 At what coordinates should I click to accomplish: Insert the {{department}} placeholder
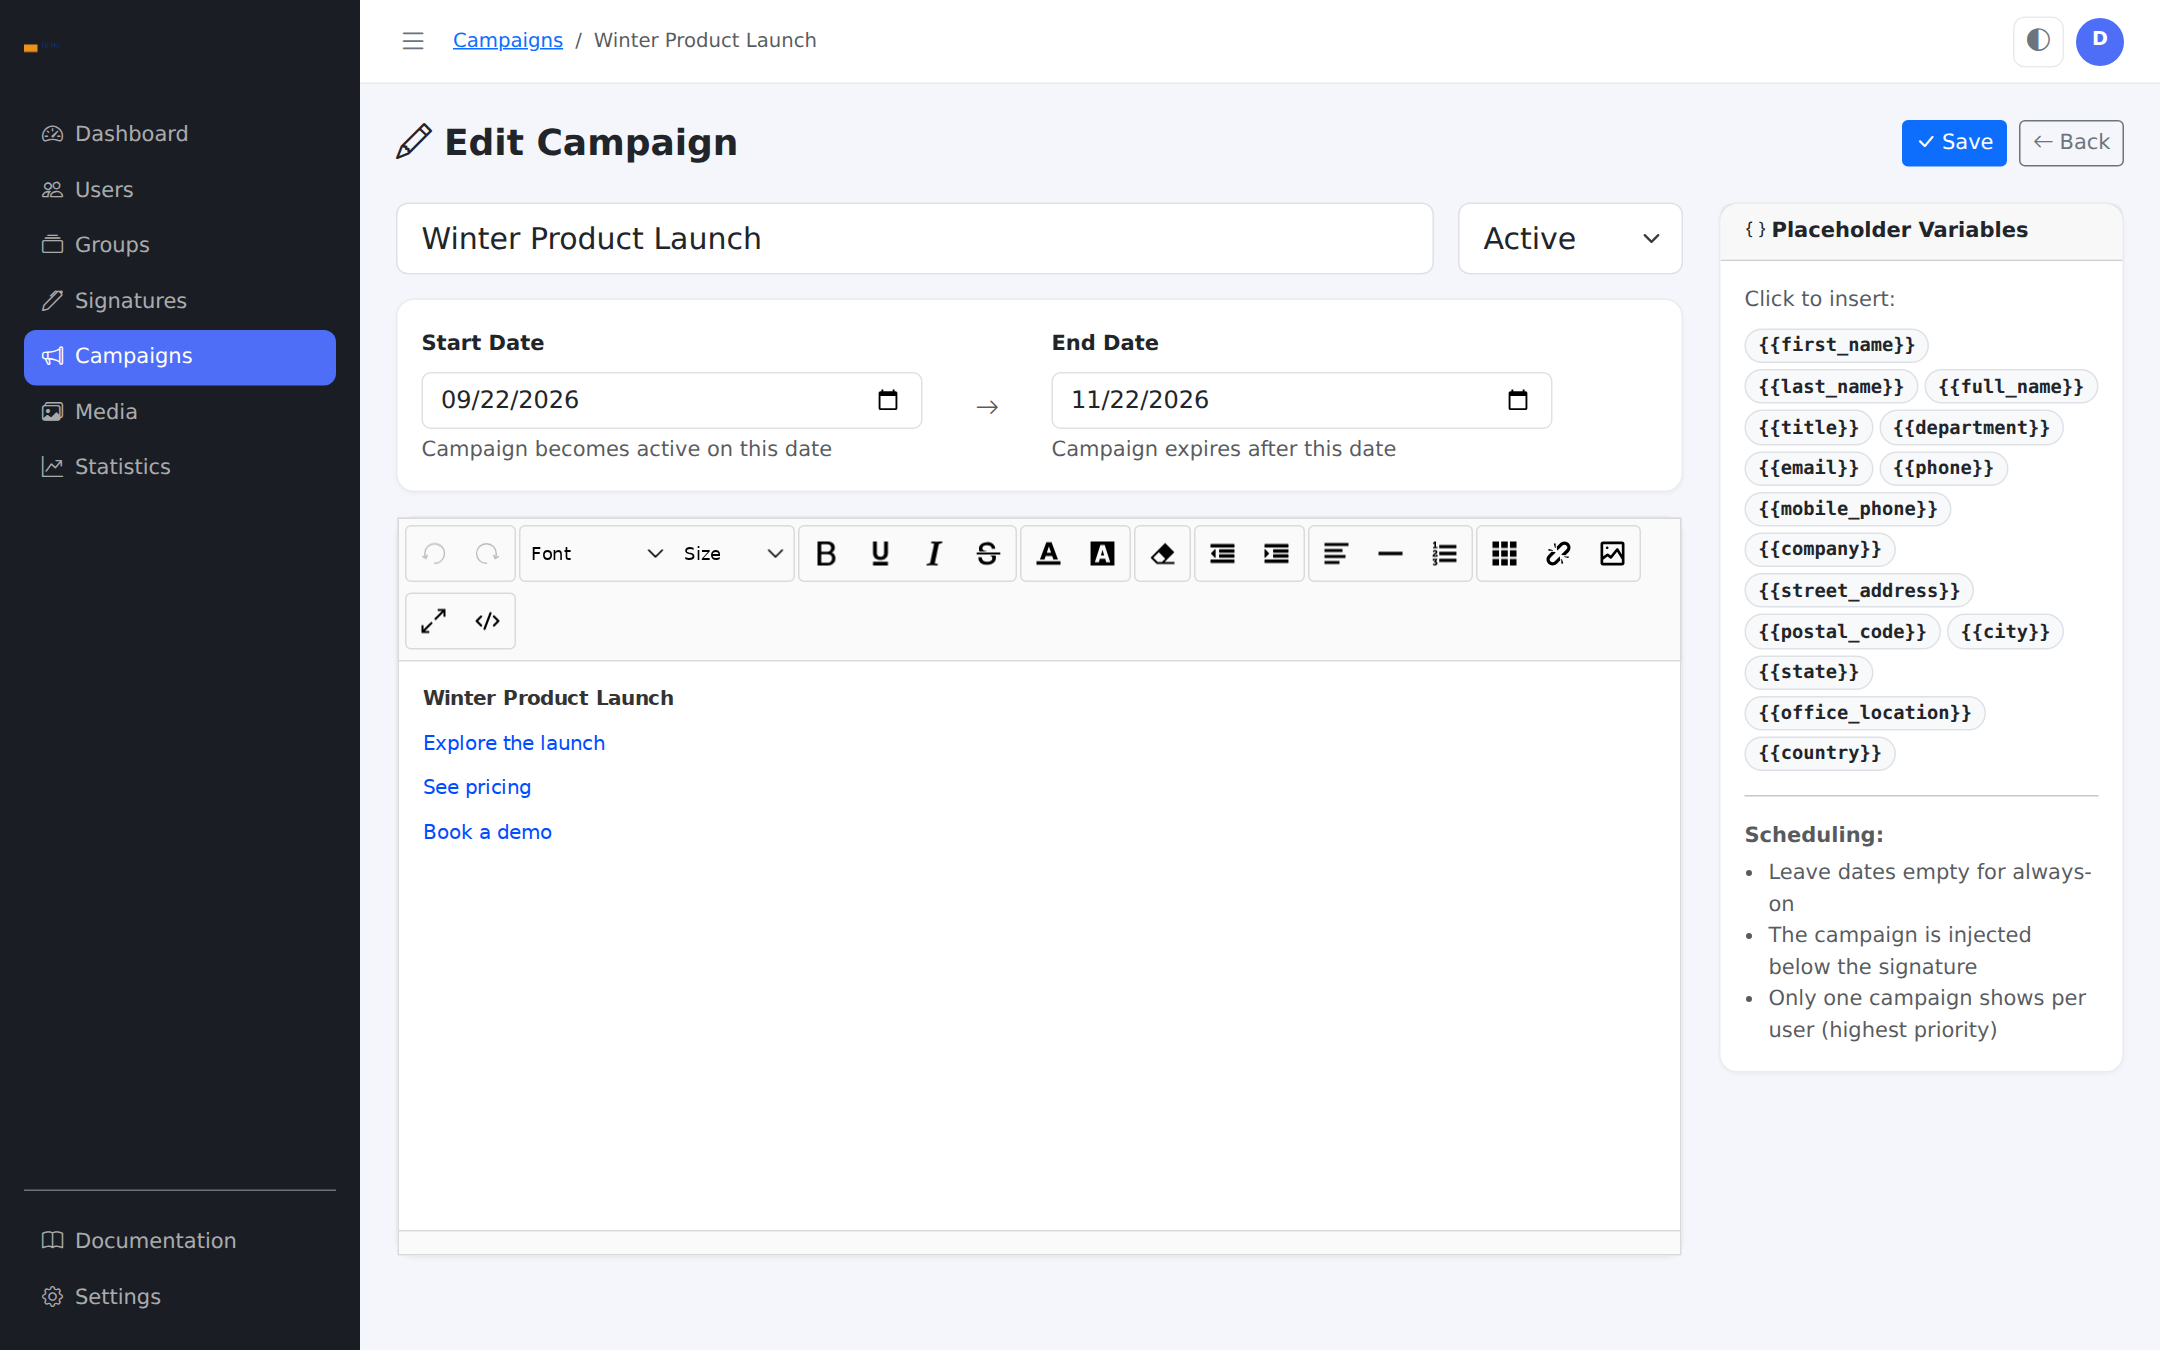click(x=1971, y=428)
